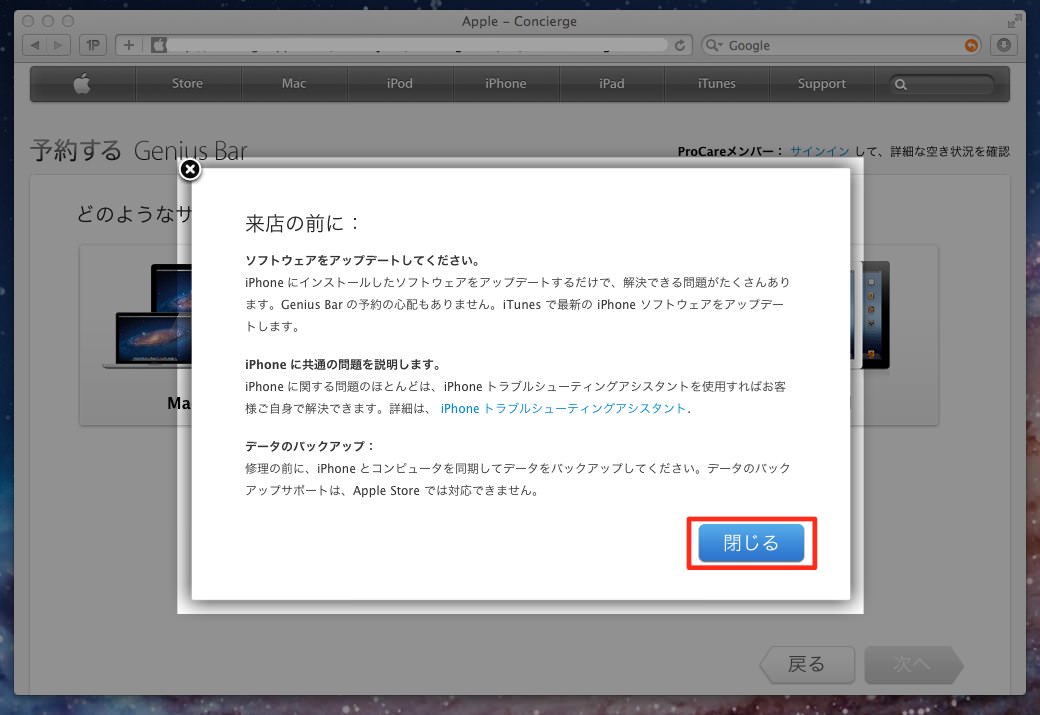Screen dimensions: 1040x715
Task: Open the iPad tab in navigation
Action: (x=612, y=84)
